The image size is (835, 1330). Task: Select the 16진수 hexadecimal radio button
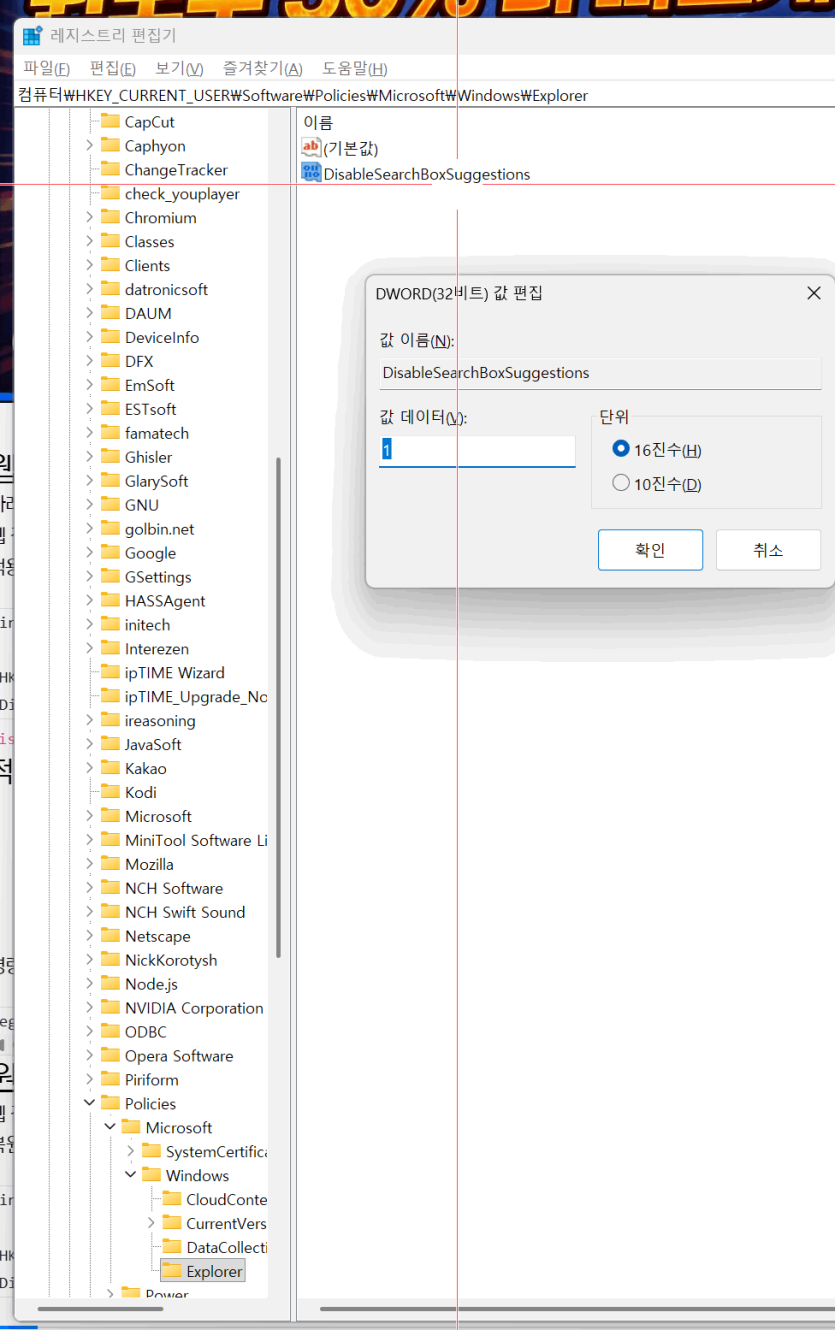coord(621,450)
